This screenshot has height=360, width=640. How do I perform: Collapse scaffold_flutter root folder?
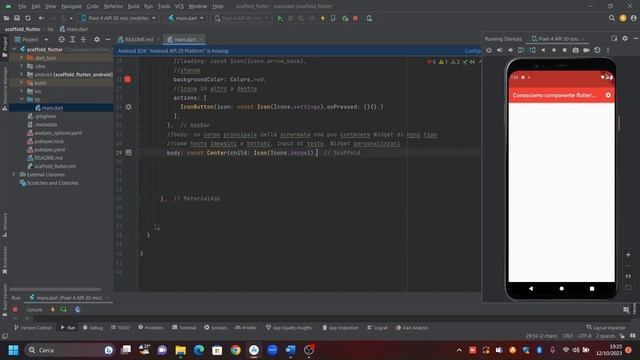tap(14, 49)
